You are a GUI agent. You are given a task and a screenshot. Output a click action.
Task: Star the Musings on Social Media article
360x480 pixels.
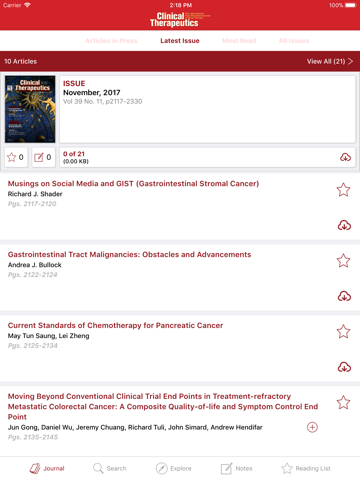point(343,190)
